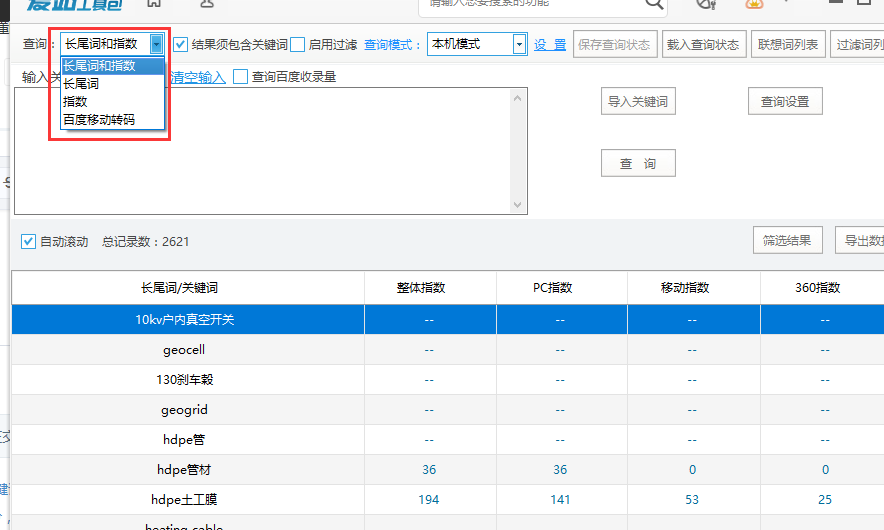Check the 查询百度收录量 checkbox
Screen dimensions: 884x530
(240, 77)
